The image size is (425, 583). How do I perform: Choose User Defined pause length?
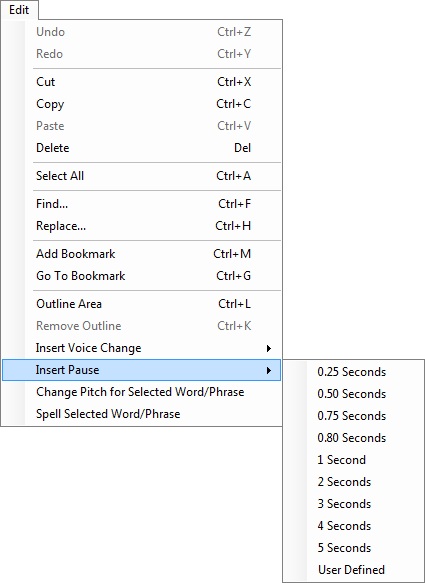(353, 570)
